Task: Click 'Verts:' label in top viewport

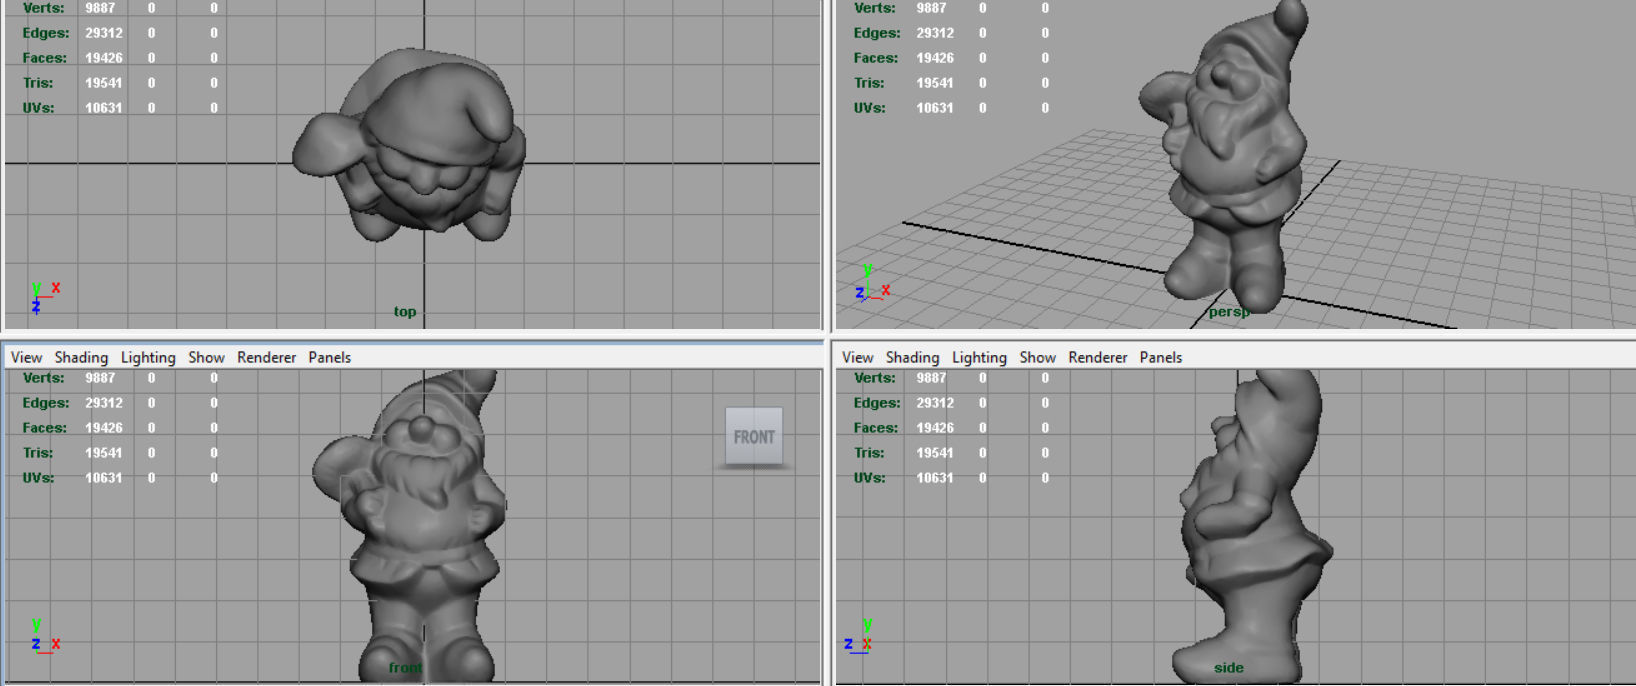Action: coord(43,8)
